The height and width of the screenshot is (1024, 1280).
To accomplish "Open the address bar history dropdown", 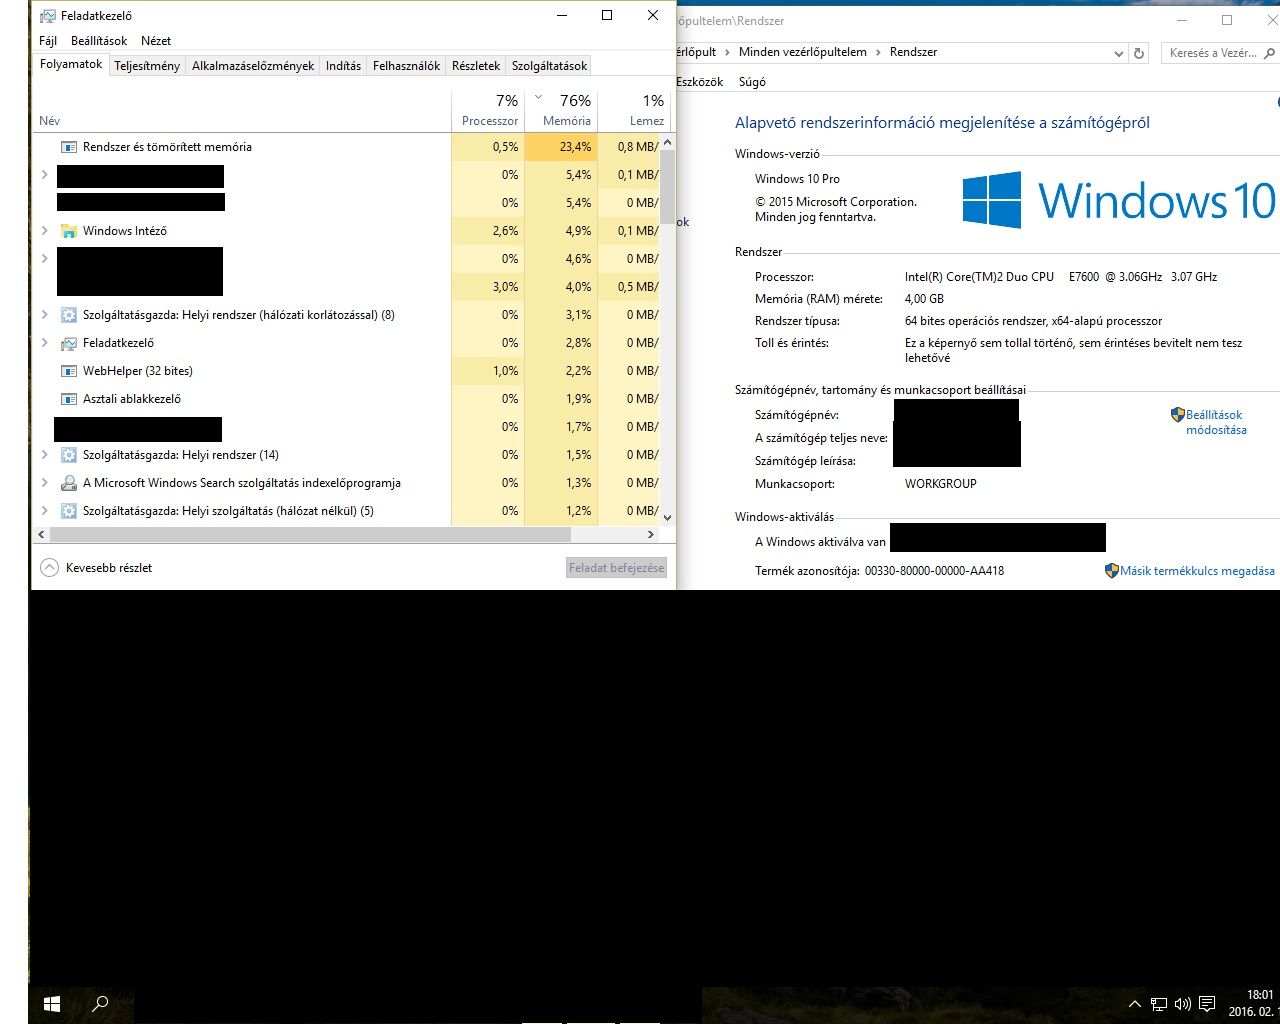I will click(x=1118, y=53).
